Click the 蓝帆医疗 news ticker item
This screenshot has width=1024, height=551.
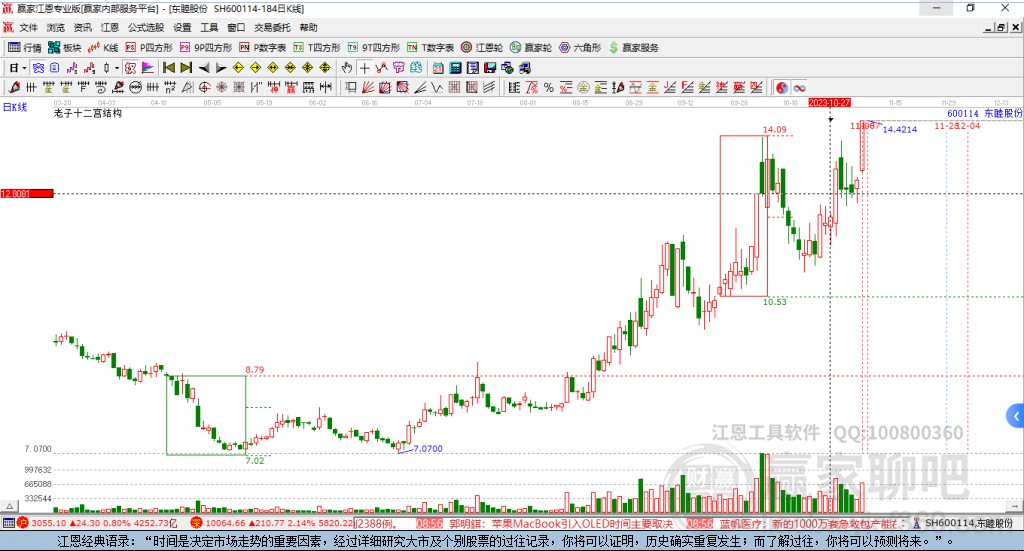tap(809, 524)
